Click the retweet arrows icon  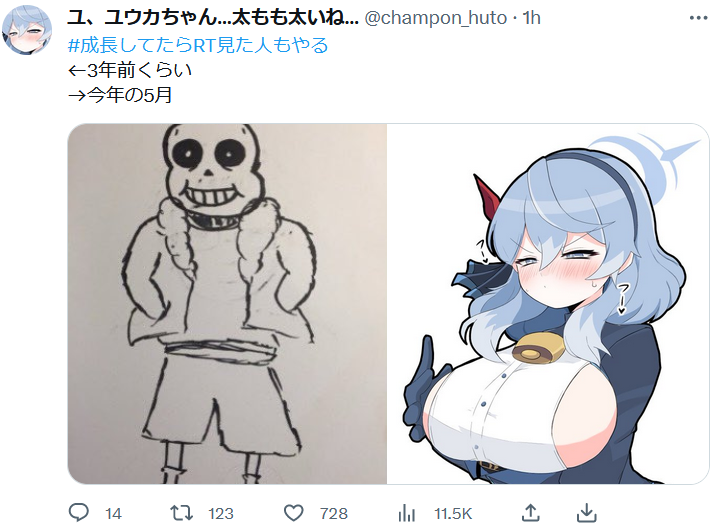click(181, 513)
